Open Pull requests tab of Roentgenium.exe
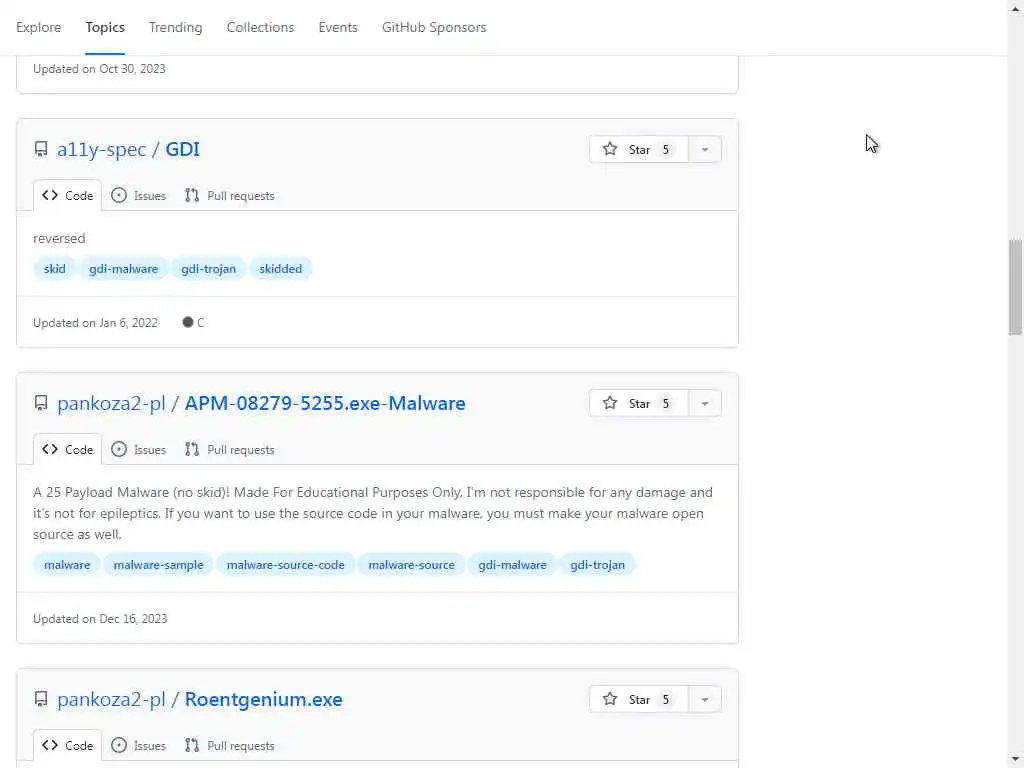 (x=229, y=746)
